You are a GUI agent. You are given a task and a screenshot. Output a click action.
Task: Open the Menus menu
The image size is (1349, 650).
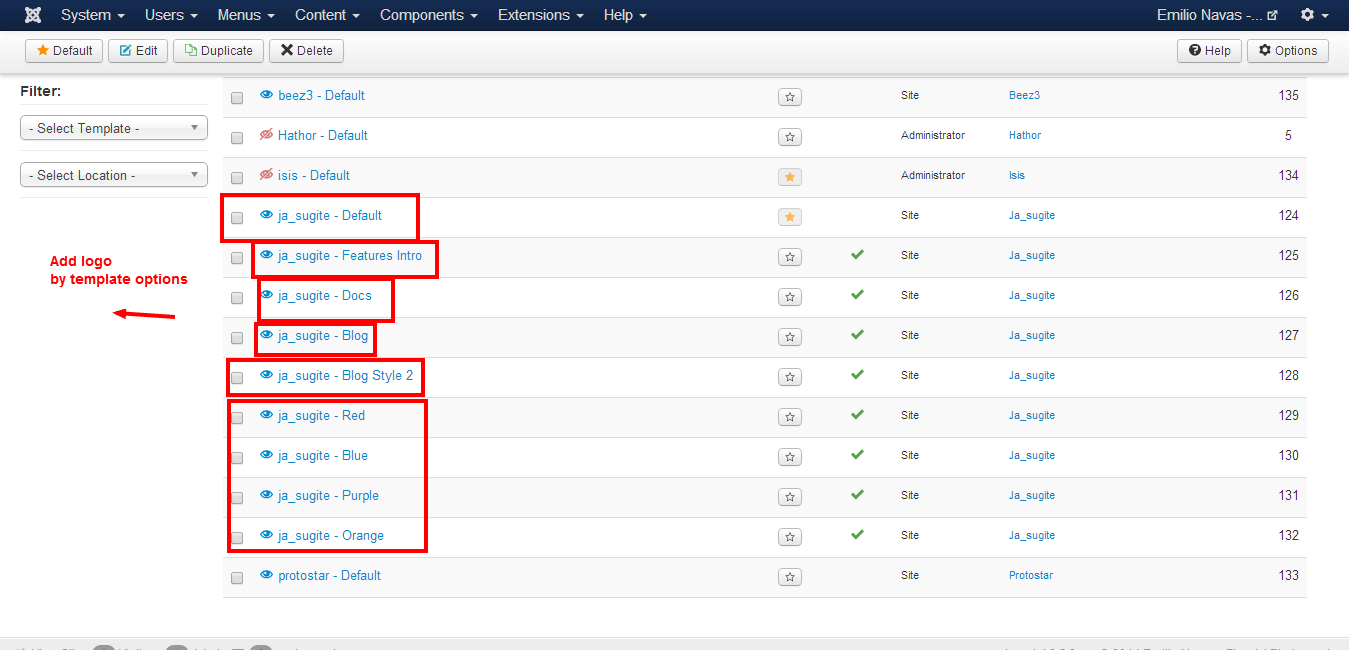coord(246,15)
